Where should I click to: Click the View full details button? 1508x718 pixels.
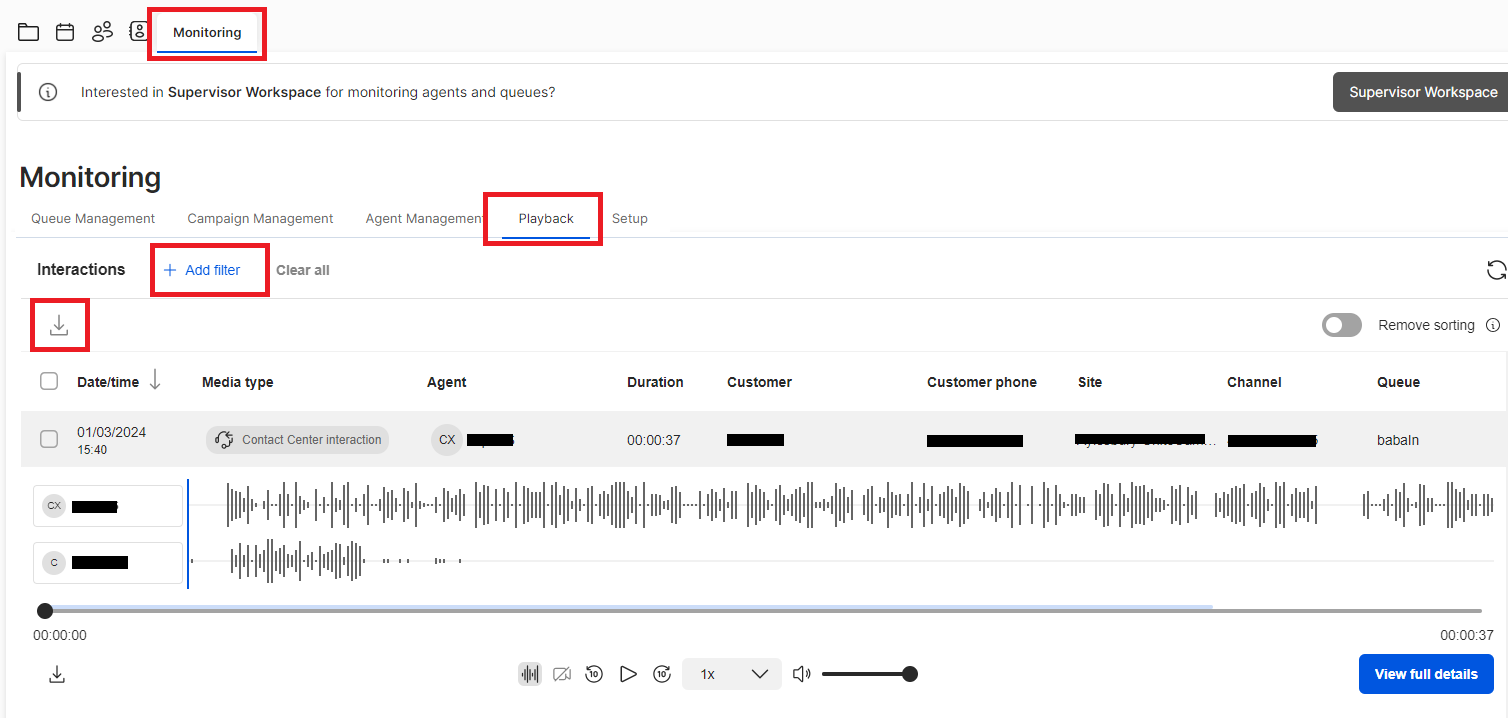tap(1425, 674)
